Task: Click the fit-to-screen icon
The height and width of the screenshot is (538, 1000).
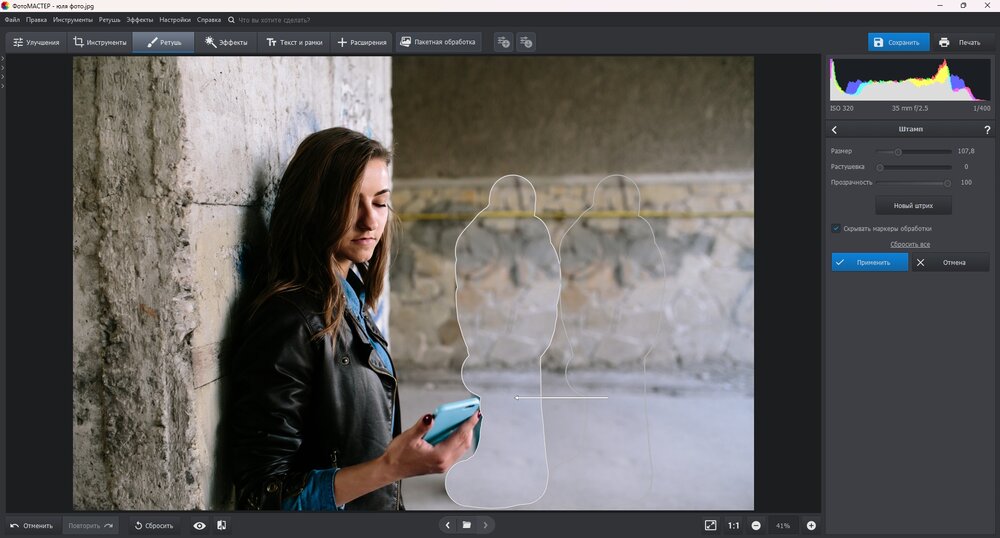Action: coord(710,525)
